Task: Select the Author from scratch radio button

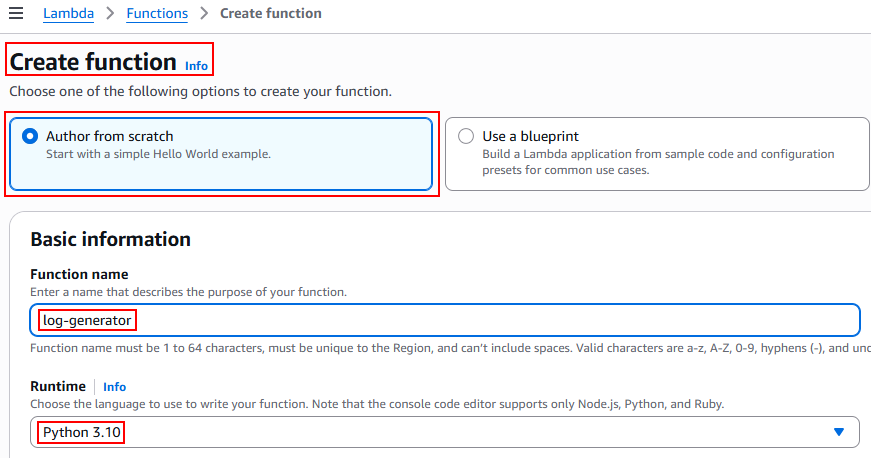Action: tap(30, 136)
